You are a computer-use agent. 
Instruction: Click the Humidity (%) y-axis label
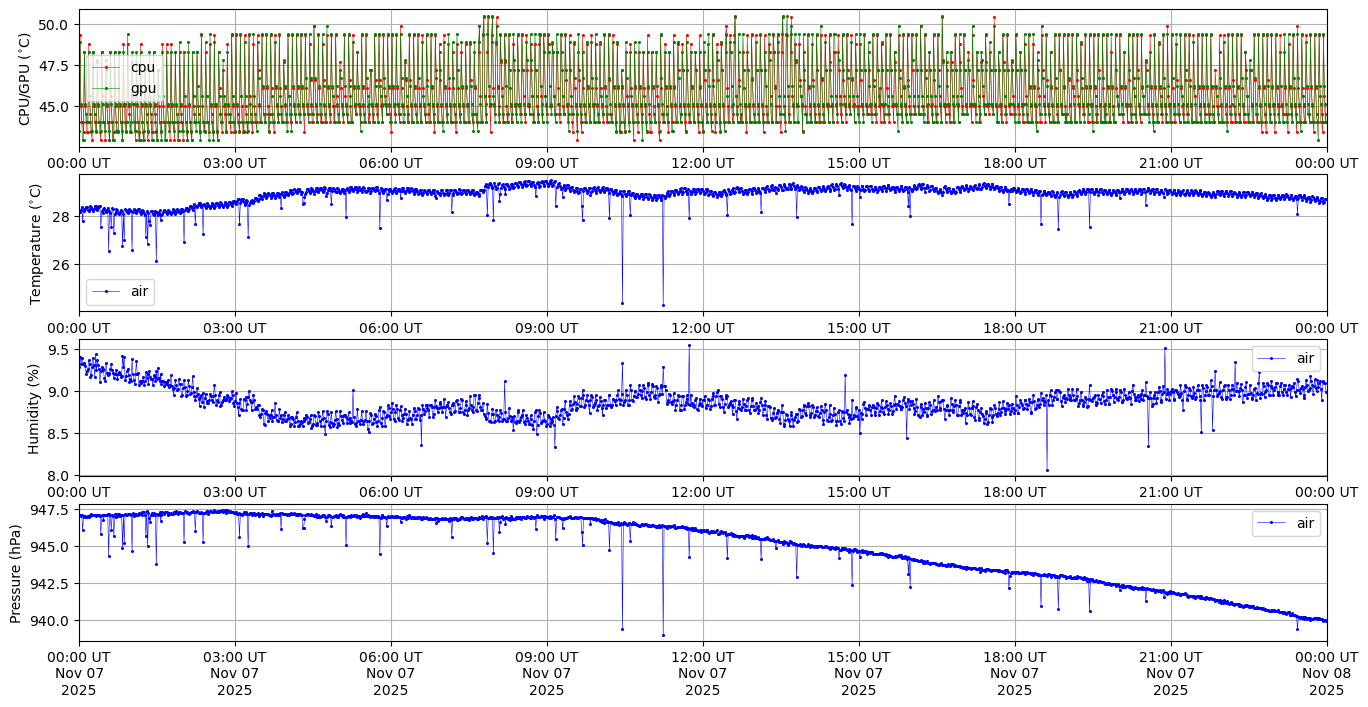[x=34, y=408]
